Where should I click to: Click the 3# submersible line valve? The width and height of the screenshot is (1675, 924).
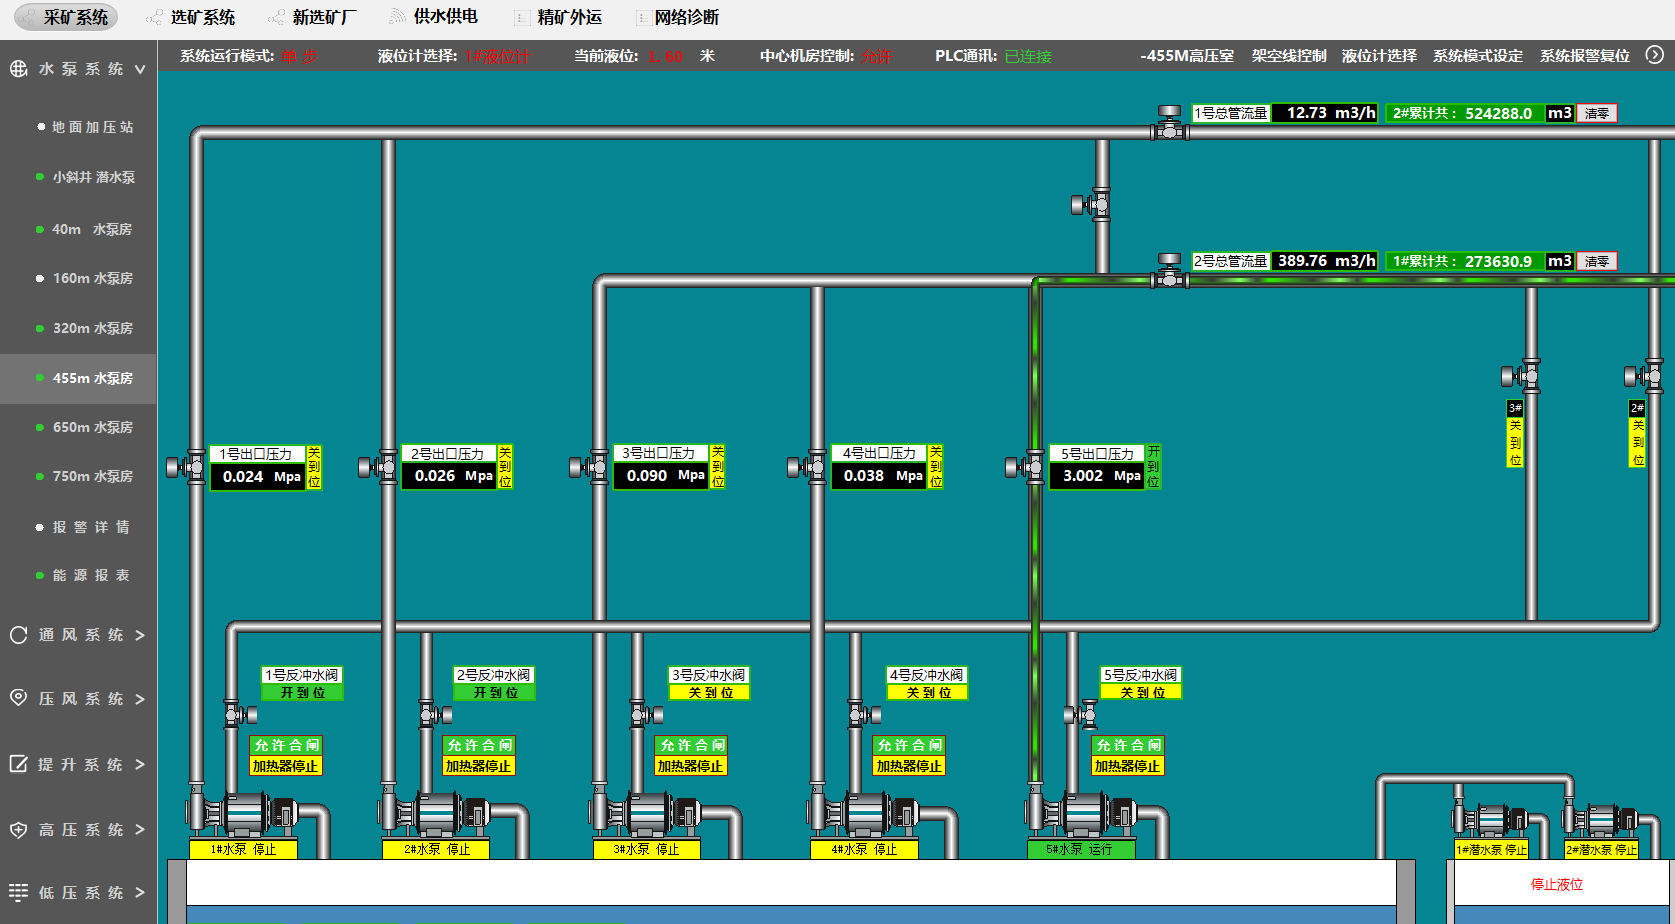[1521, 376]
